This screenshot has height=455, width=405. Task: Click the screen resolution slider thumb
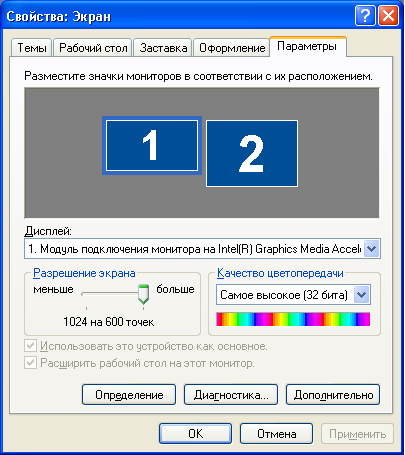tap(144, 294)
